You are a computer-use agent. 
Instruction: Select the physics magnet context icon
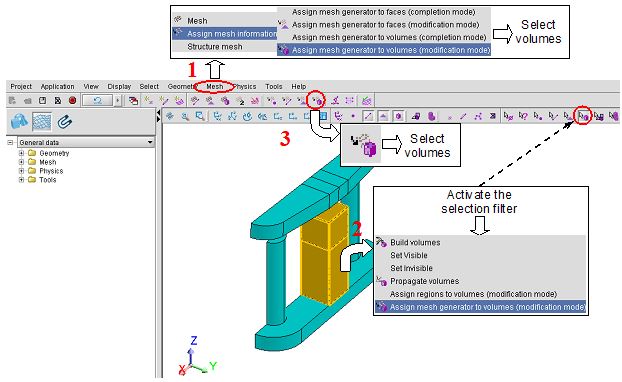[64, 121]
